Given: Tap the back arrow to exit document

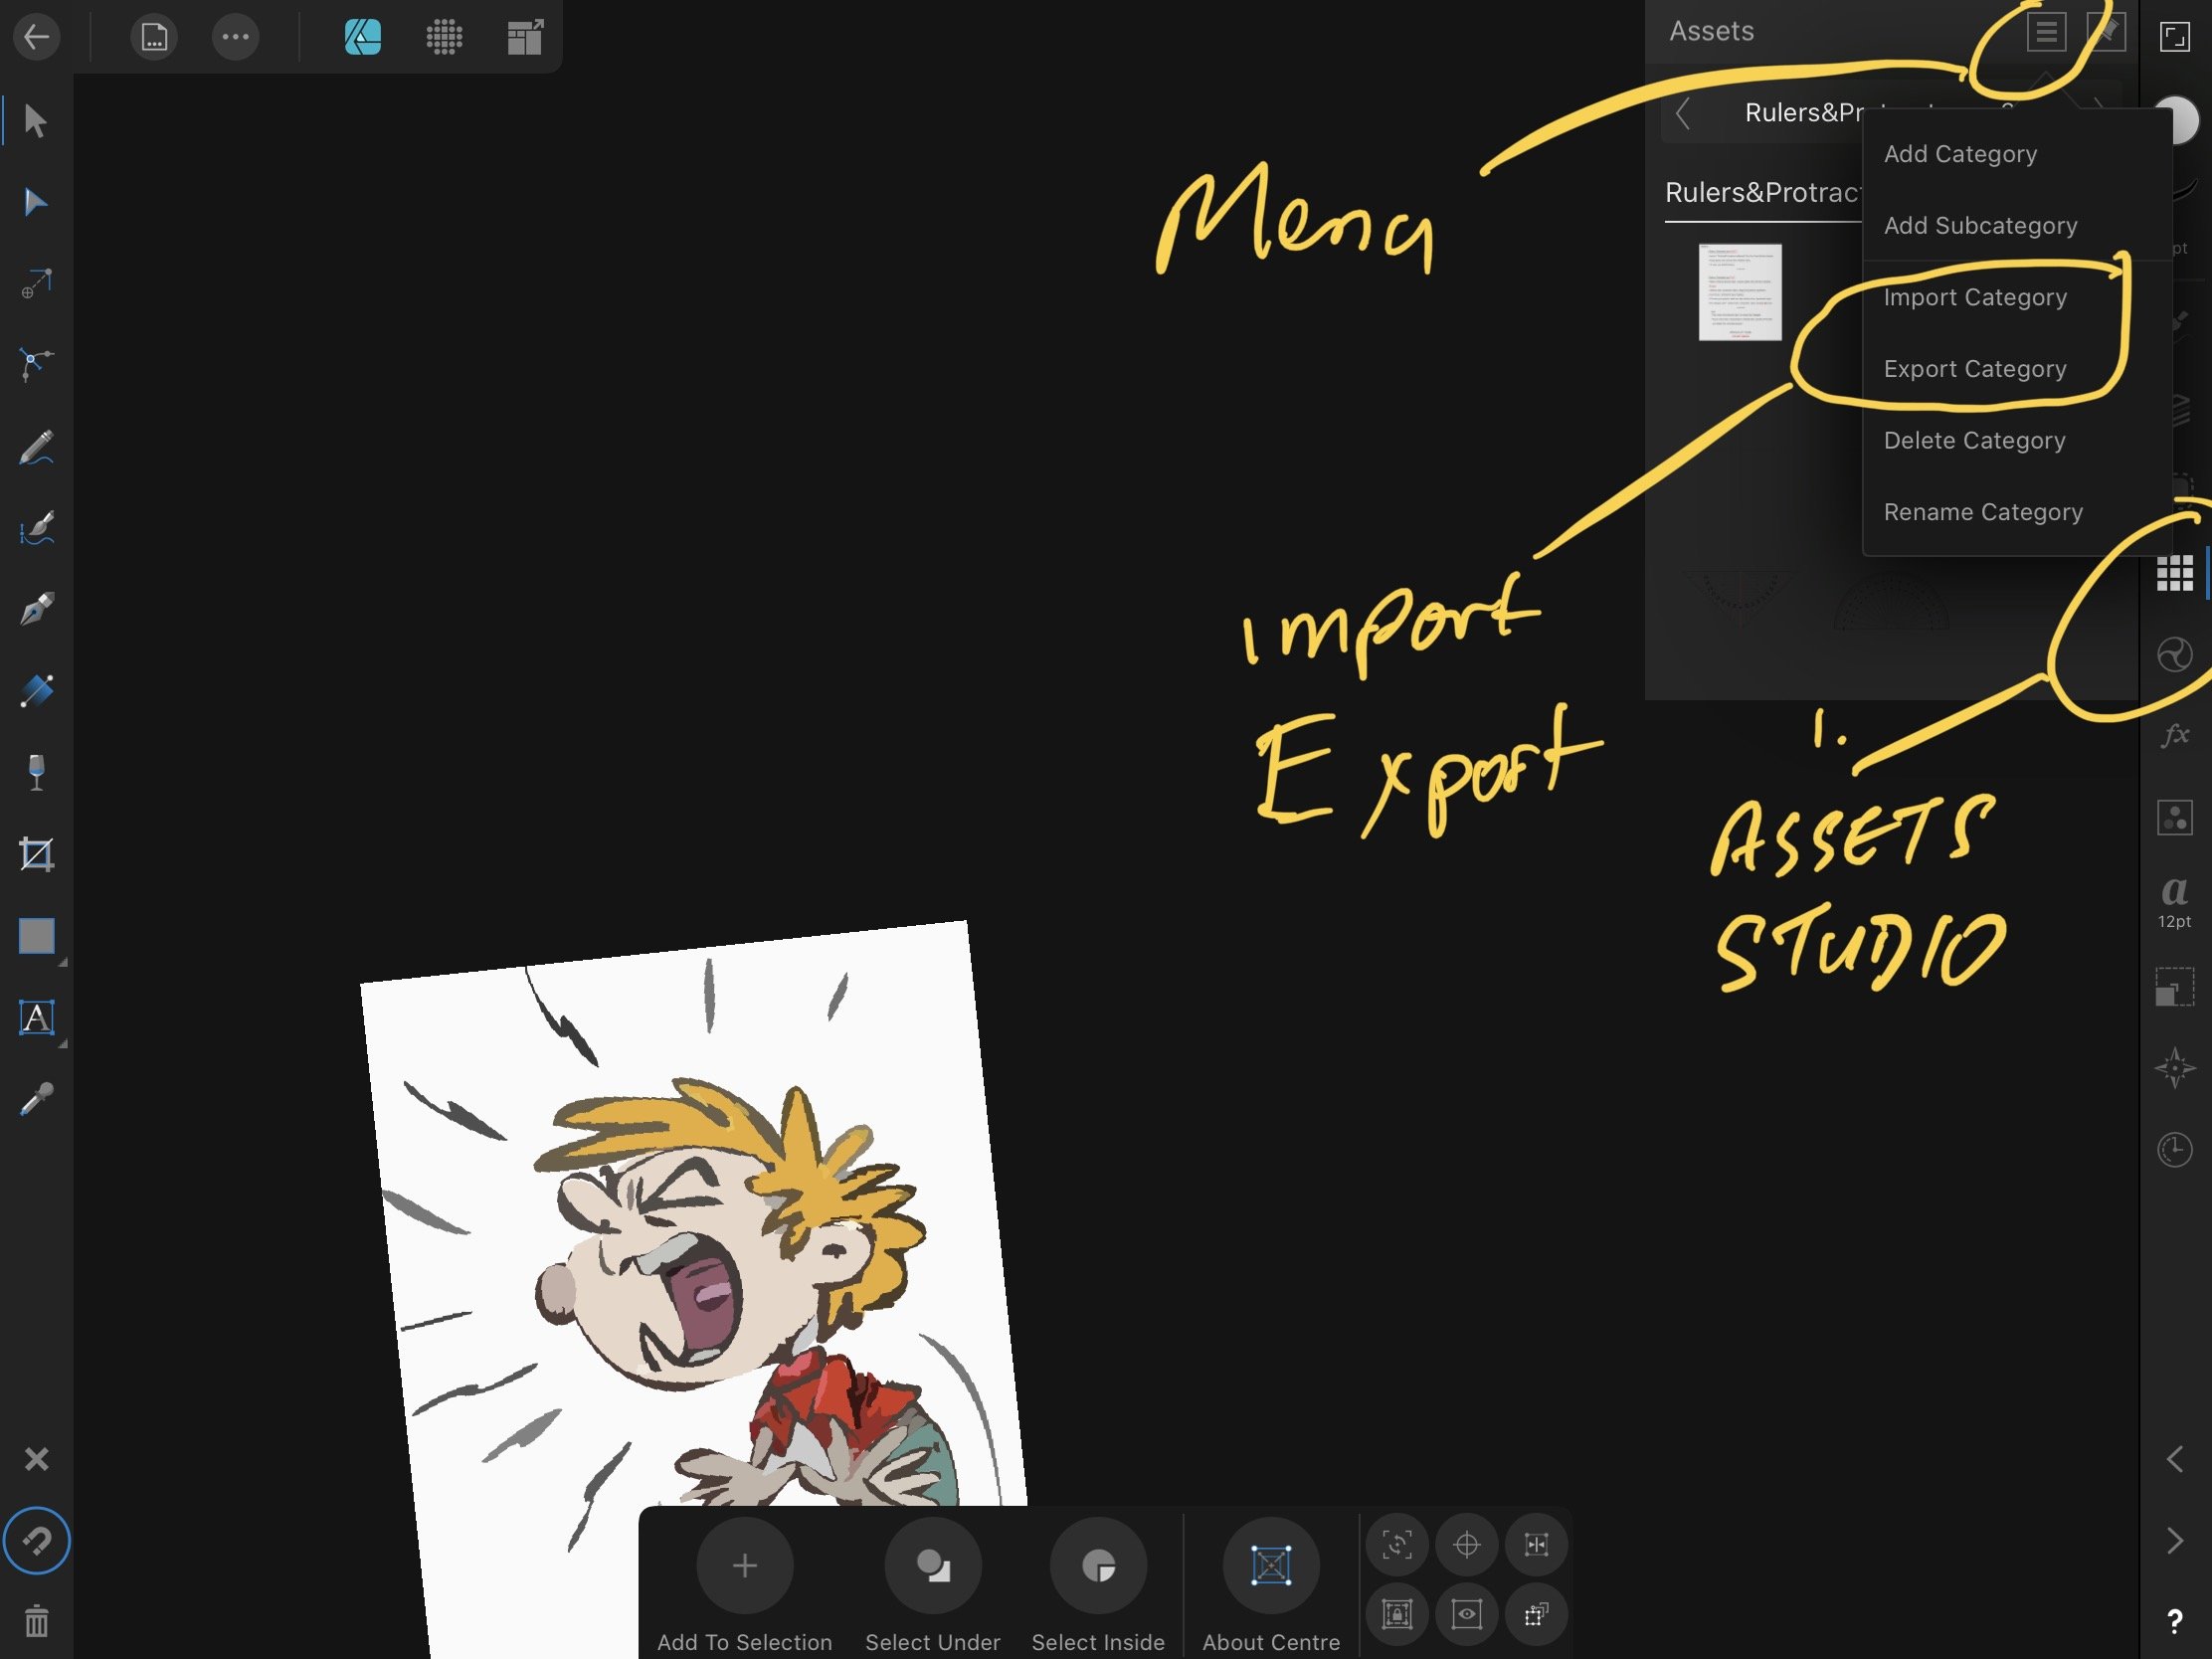Looking at the screenshot, I should click(37, 38).
